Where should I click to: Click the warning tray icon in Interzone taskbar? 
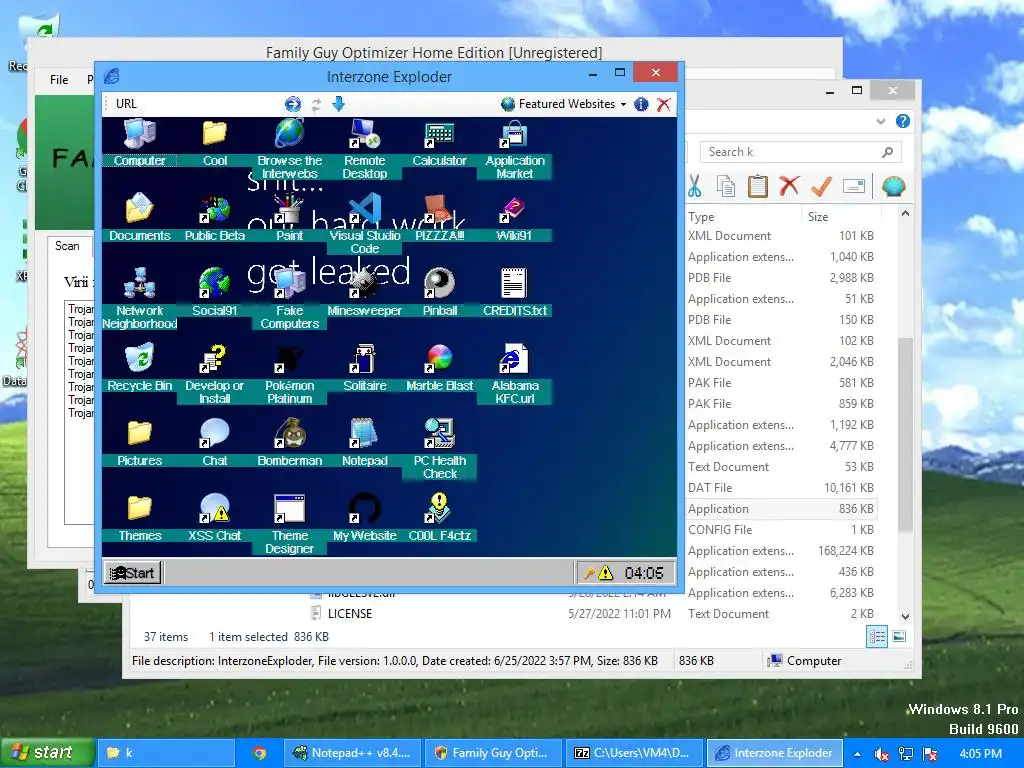[605, 573]
